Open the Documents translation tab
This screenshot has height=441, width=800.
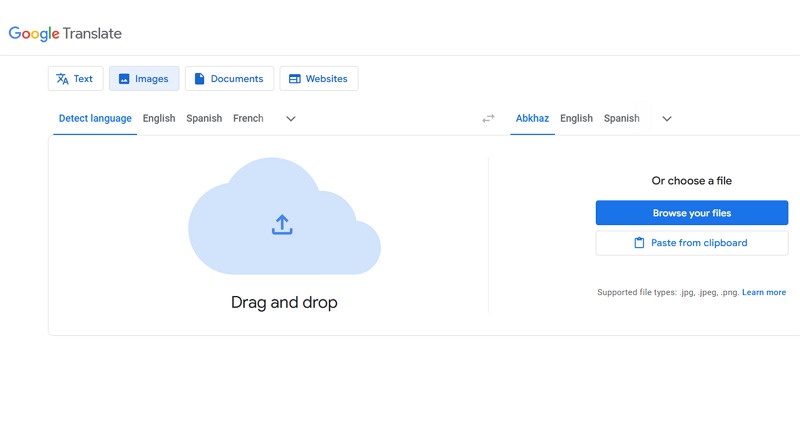[229, 79]
